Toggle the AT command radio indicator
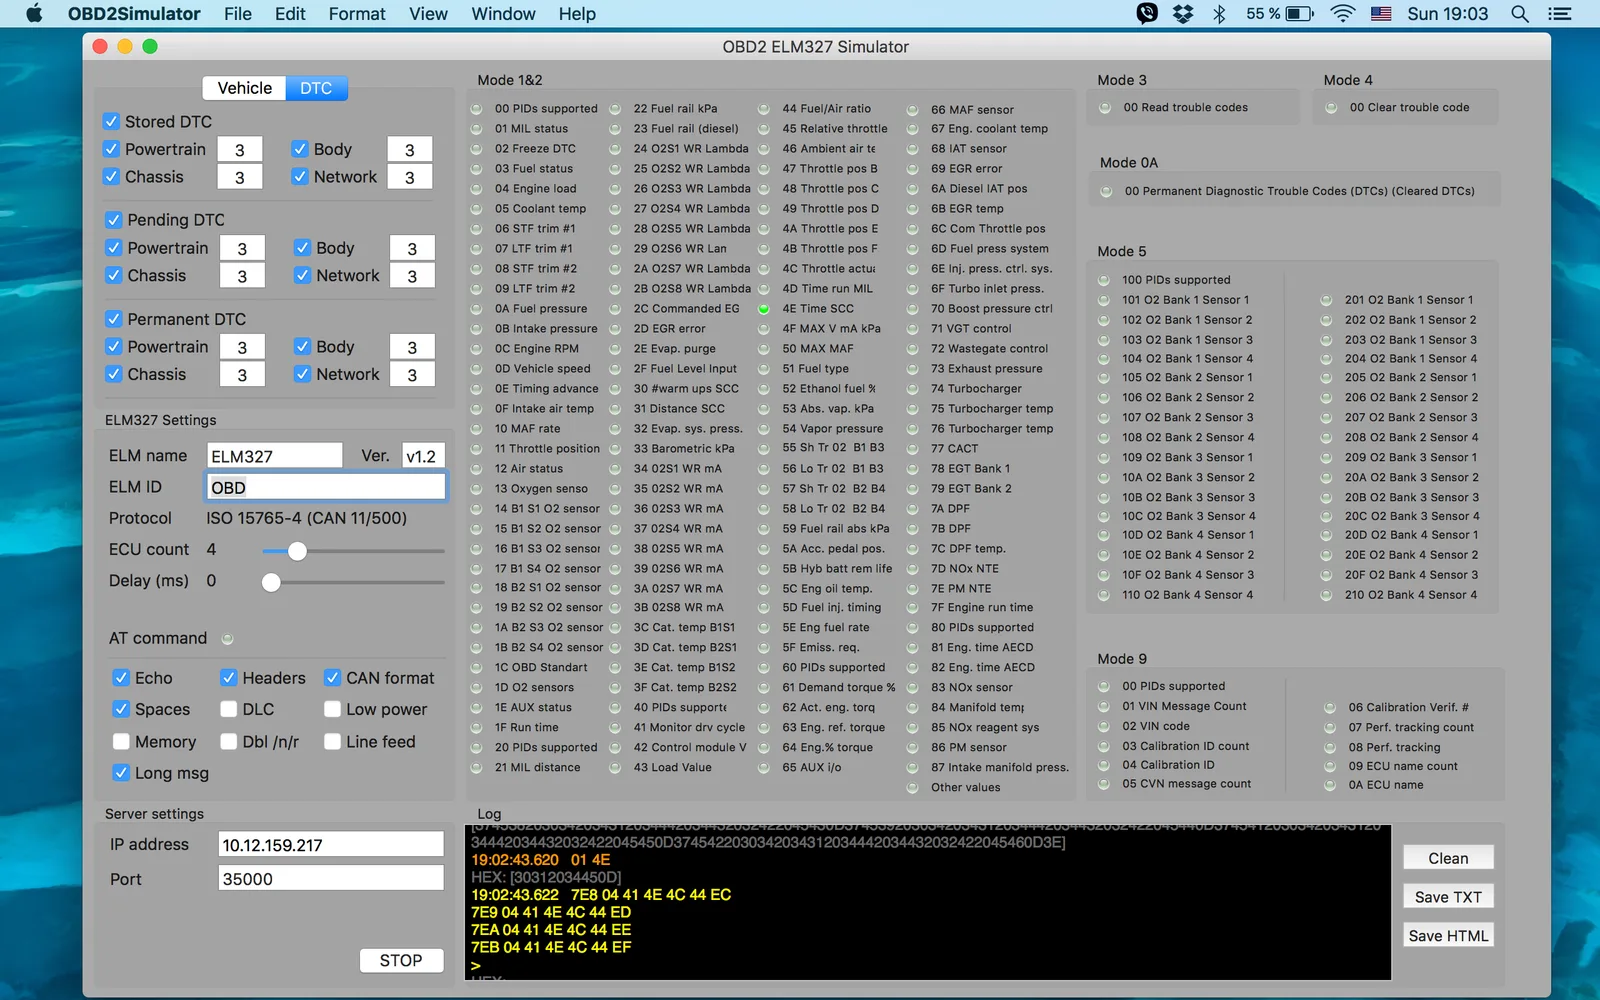1600x1000 pixels. tap(227, 639)
